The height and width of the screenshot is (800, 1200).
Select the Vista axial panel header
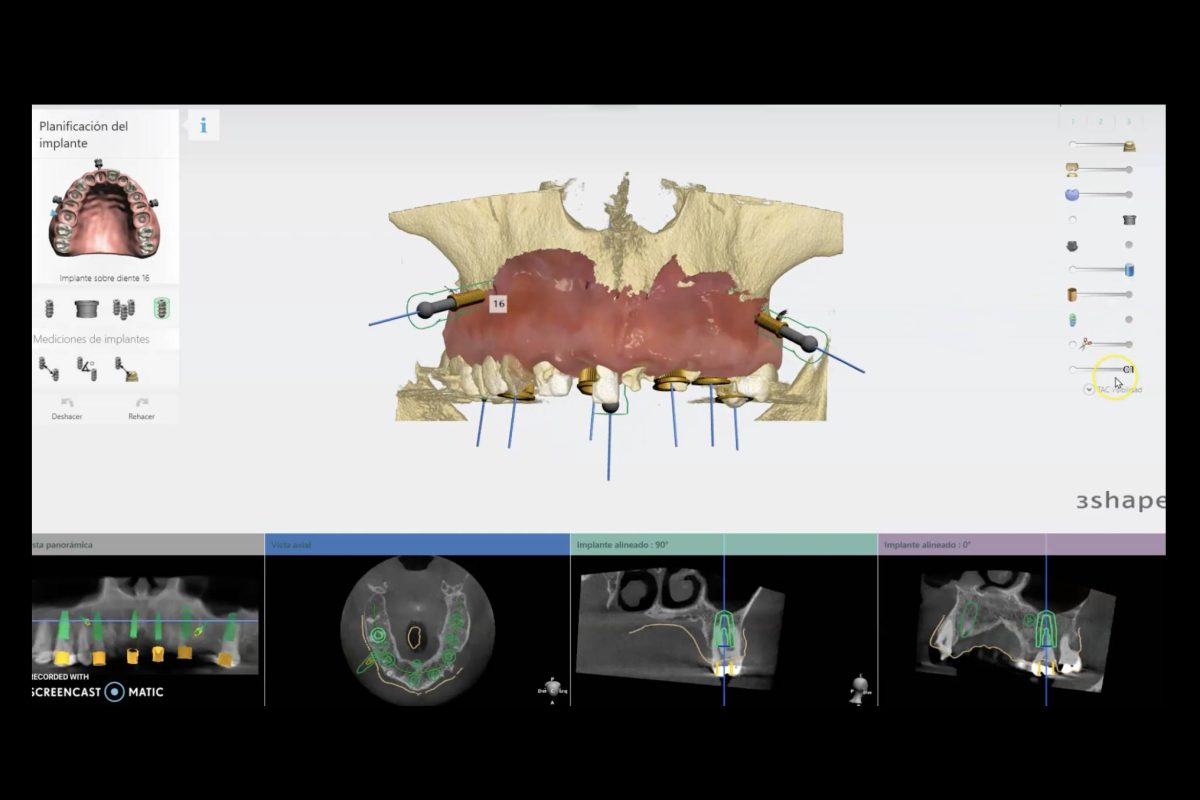pyautogui.click(x=417, y=545)
